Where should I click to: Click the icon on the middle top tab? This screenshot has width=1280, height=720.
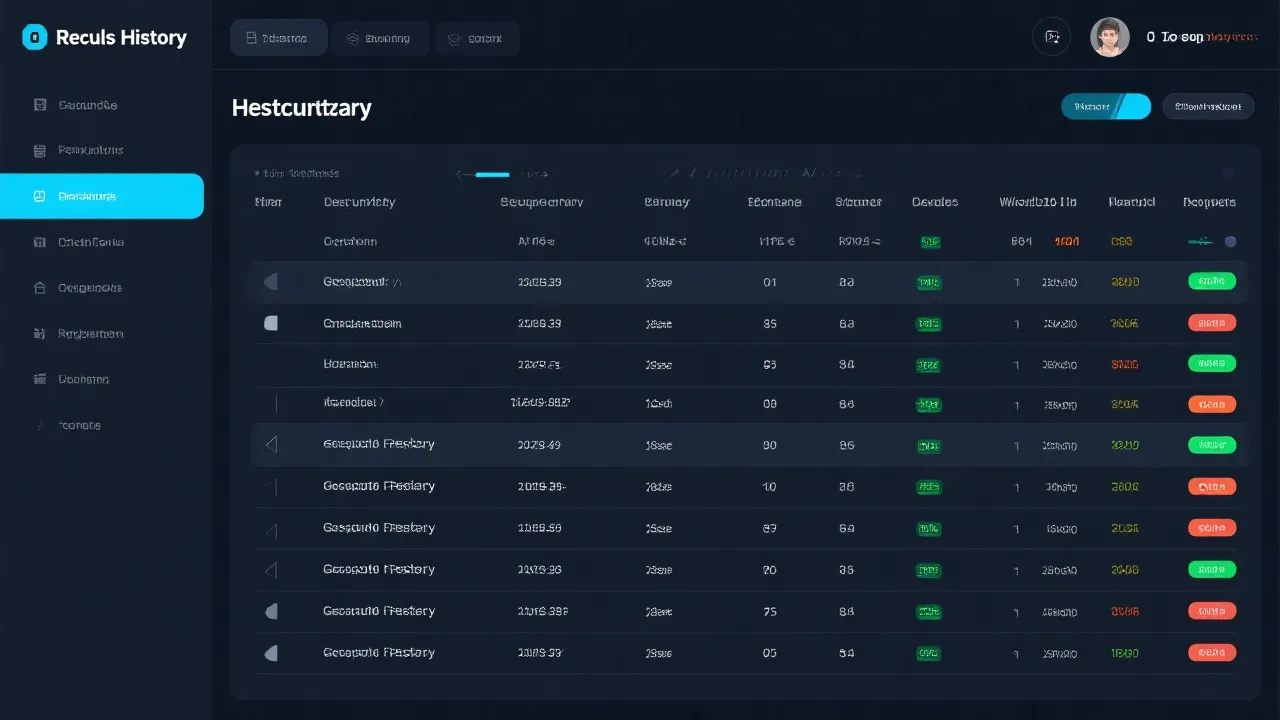tap(352, 39)
